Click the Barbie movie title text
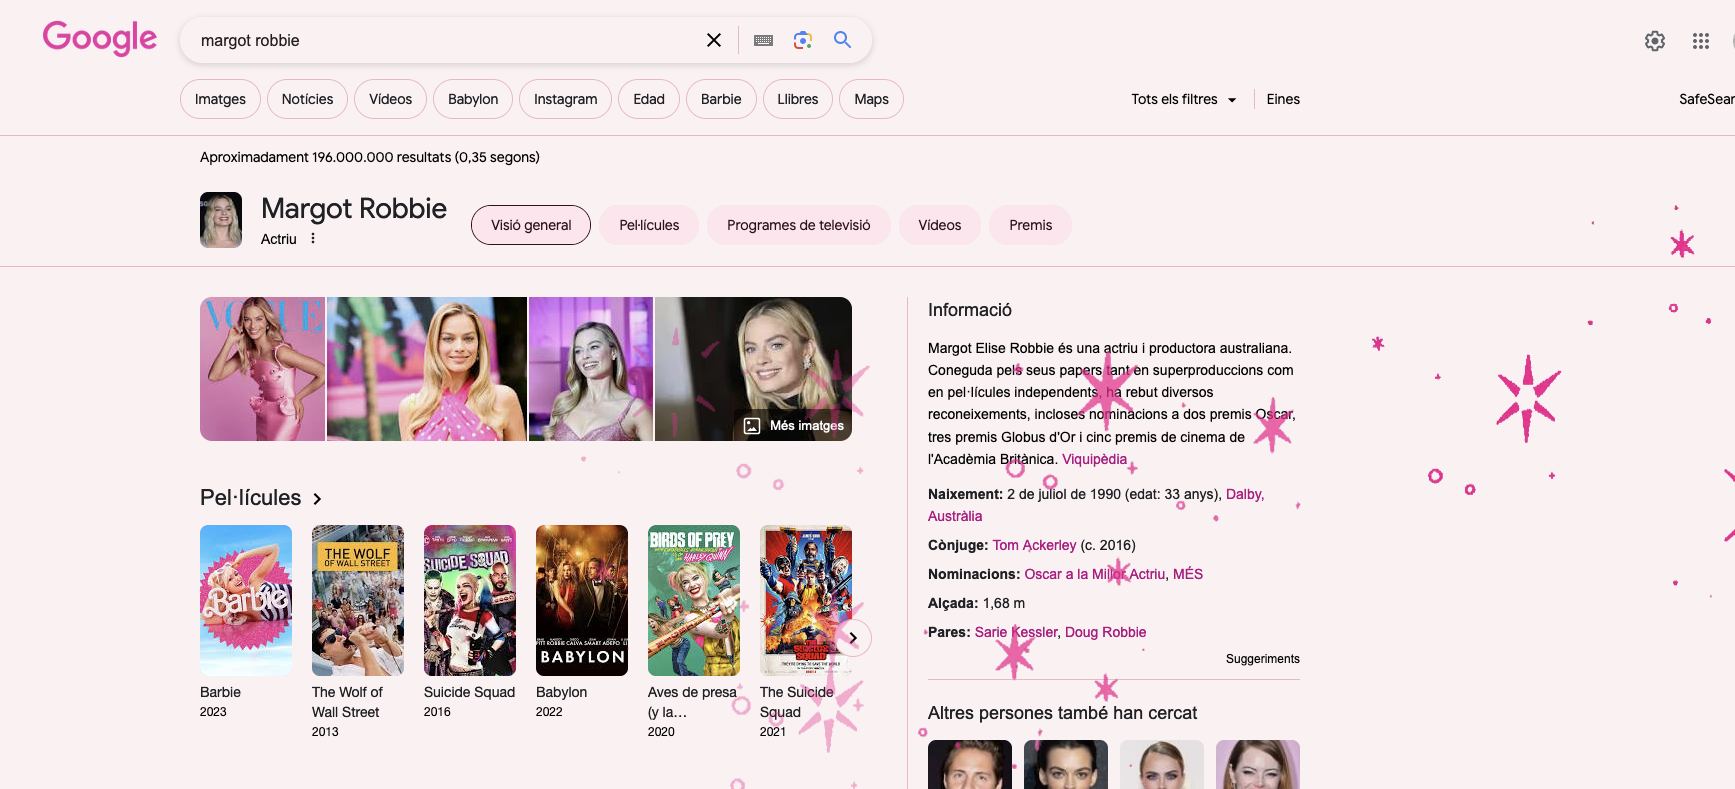The image size is (1735, 789). [x=220, y=692]
